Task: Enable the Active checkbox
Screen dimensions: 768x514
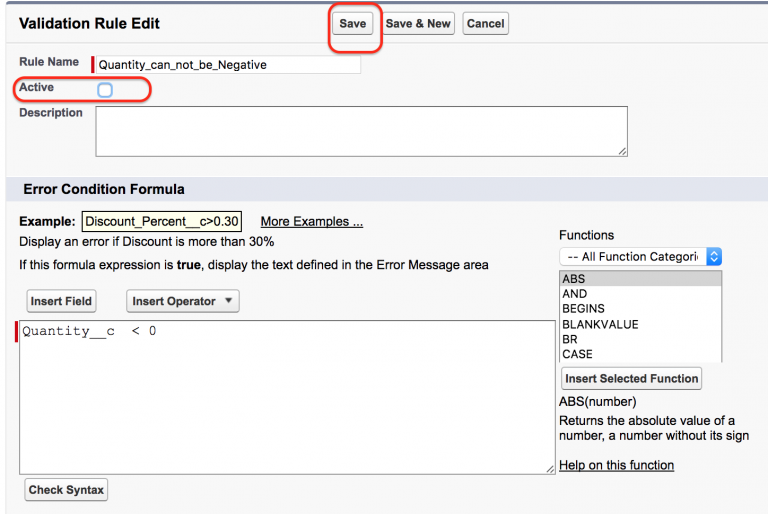Action: coord(105,90)
